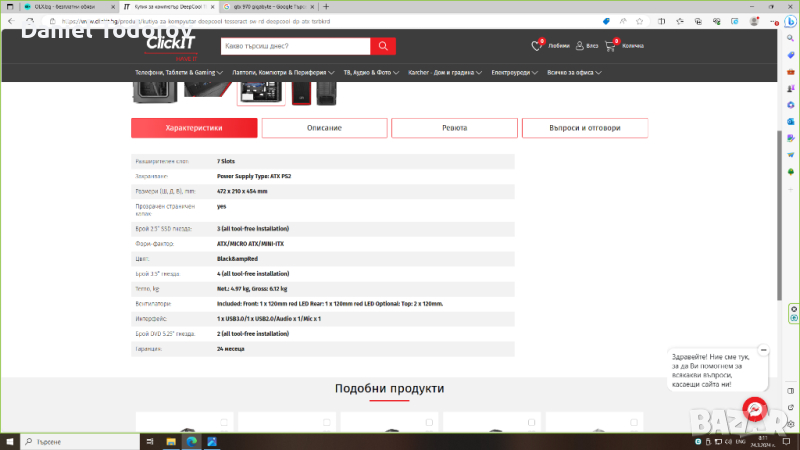Tick compare checkbox on first similar product
Image resolution: width=800 pixels, height=450 pixels.
(x=224, y=422)
